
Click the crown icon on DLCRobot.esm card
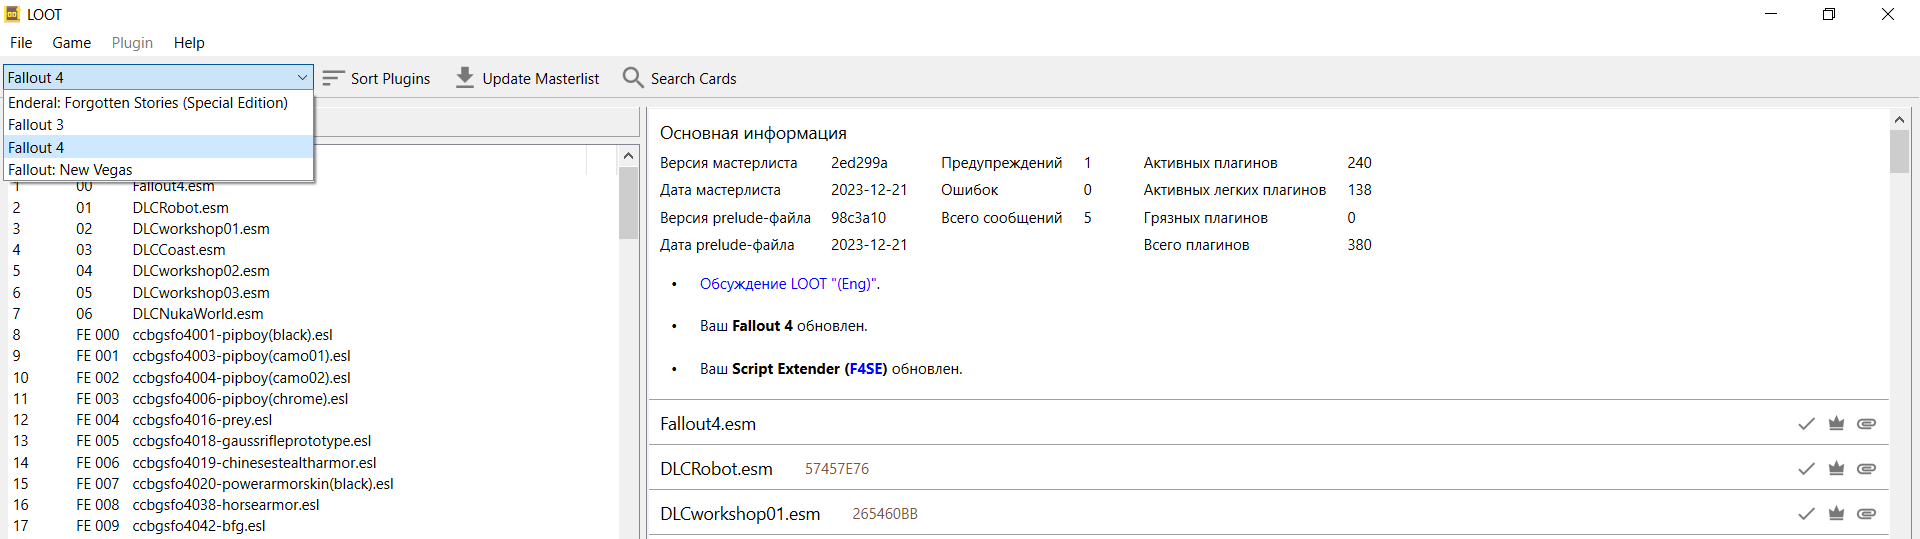pyautogui.click(x=1836, y=469)
